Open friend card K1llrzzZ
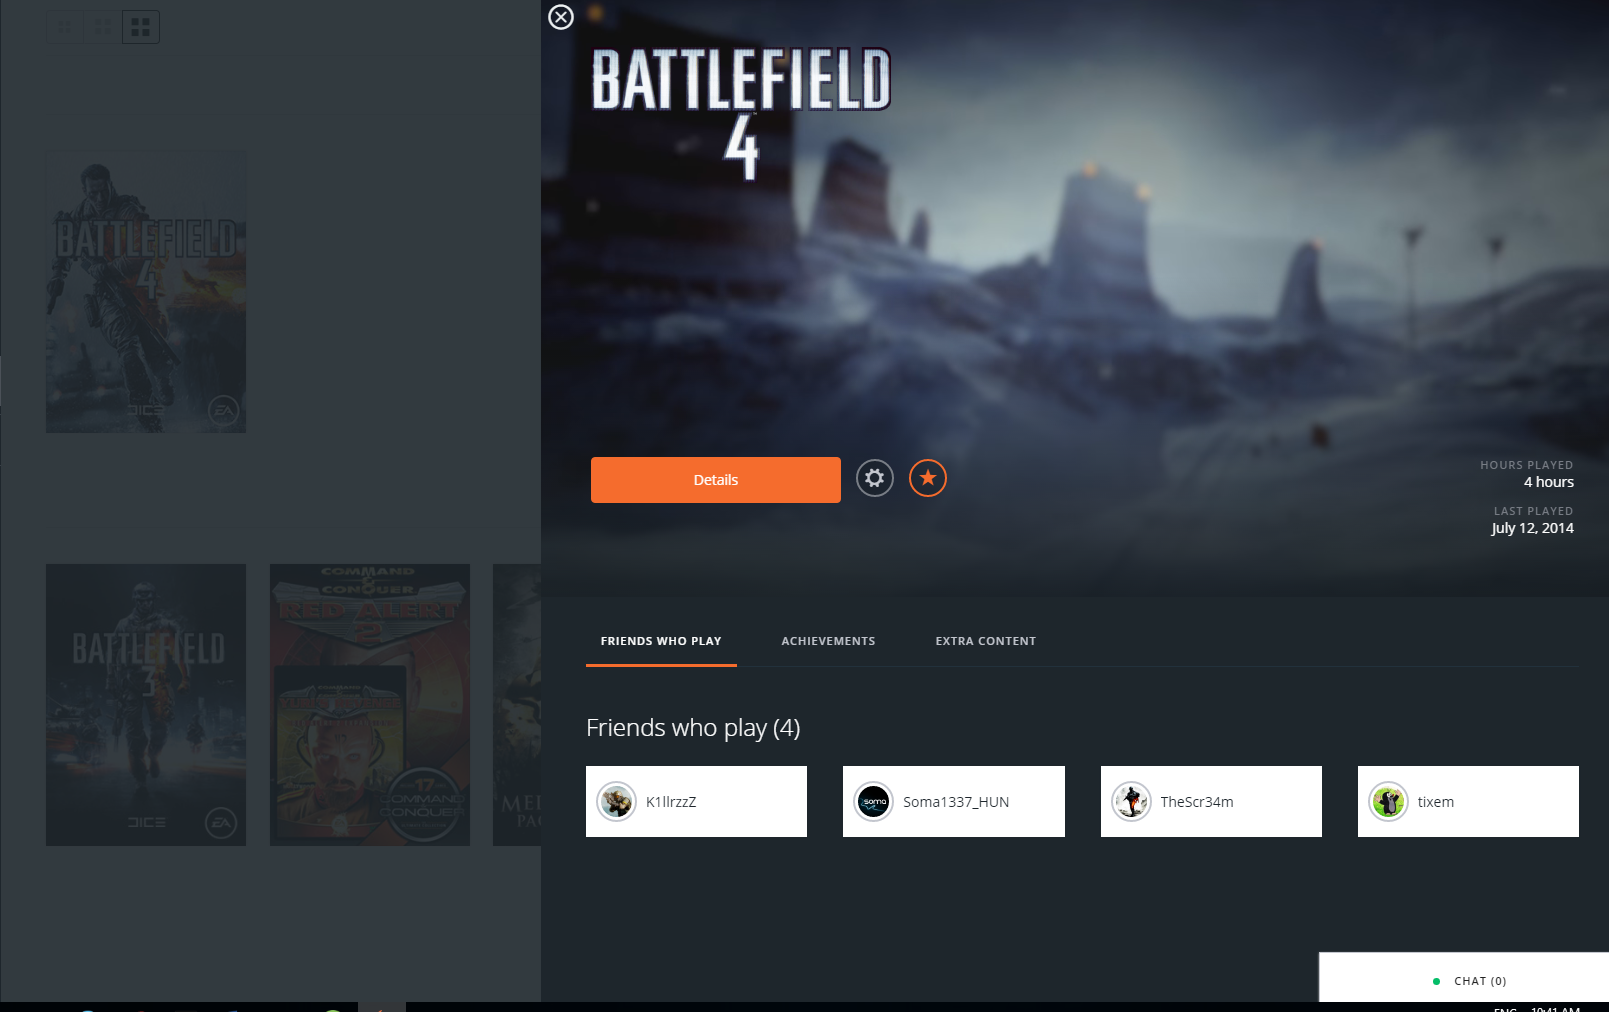 click(x=696, y=802)
